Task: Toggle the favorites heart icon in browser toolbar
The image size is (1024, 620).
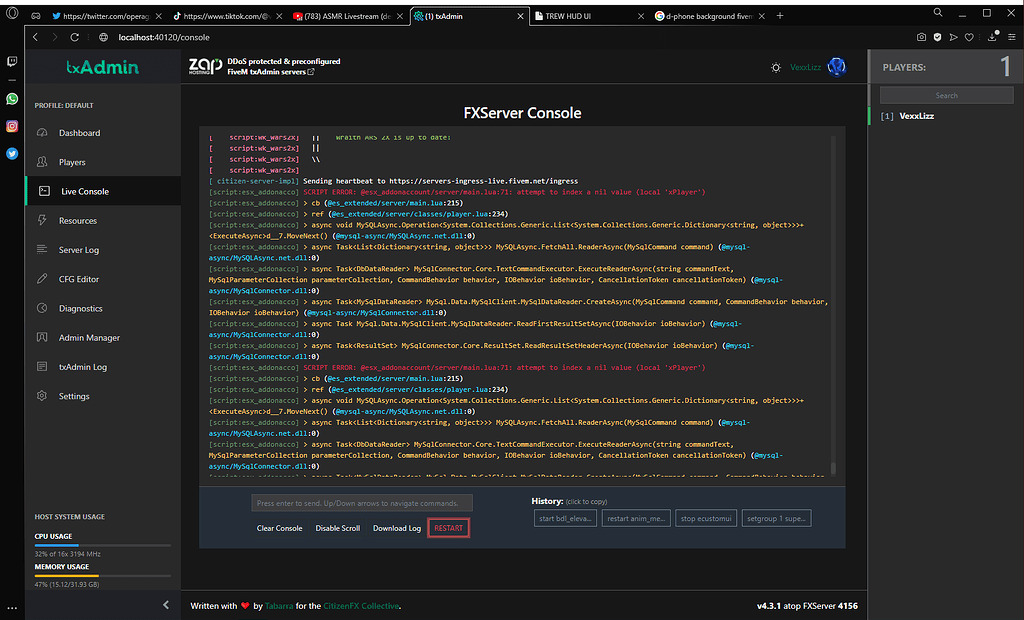Action: tap(970, 36)
